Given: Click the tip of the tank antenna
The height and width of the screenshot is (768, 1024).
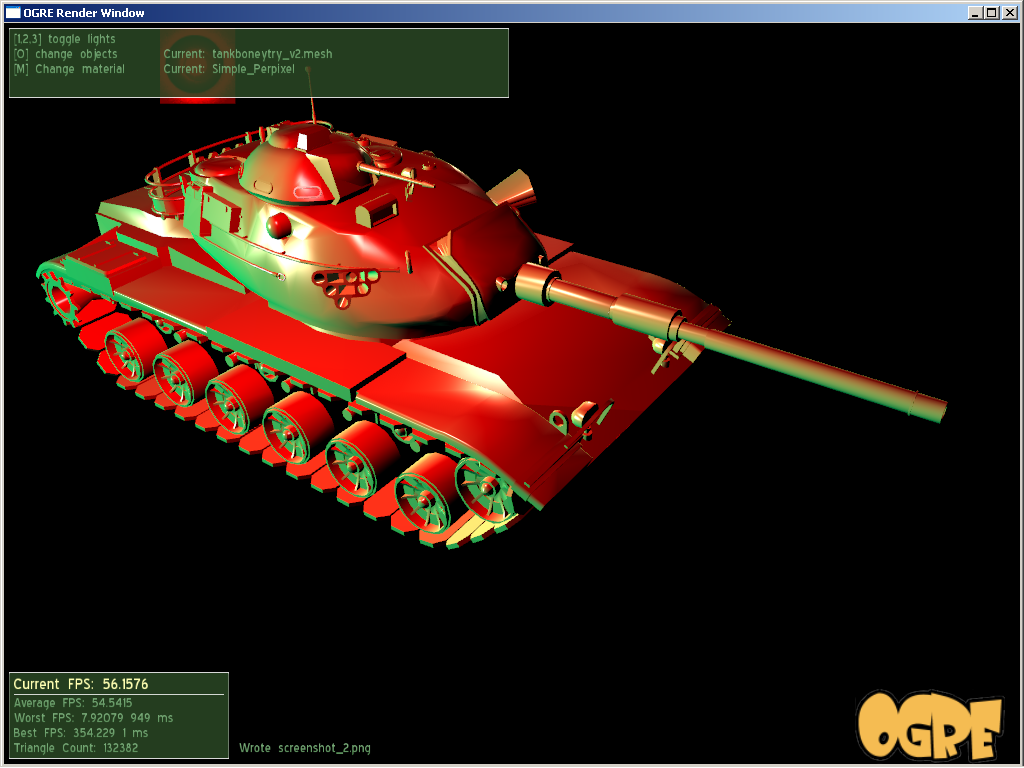Looking at the screenshot, I should tap(308, 69).
